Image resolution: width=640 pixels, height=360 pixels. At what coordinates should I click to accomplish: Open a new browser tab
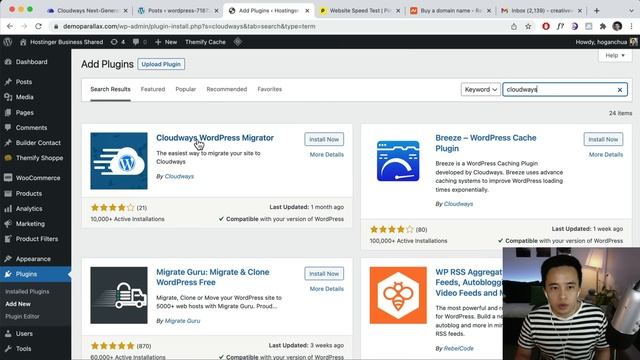pos(596,11)
